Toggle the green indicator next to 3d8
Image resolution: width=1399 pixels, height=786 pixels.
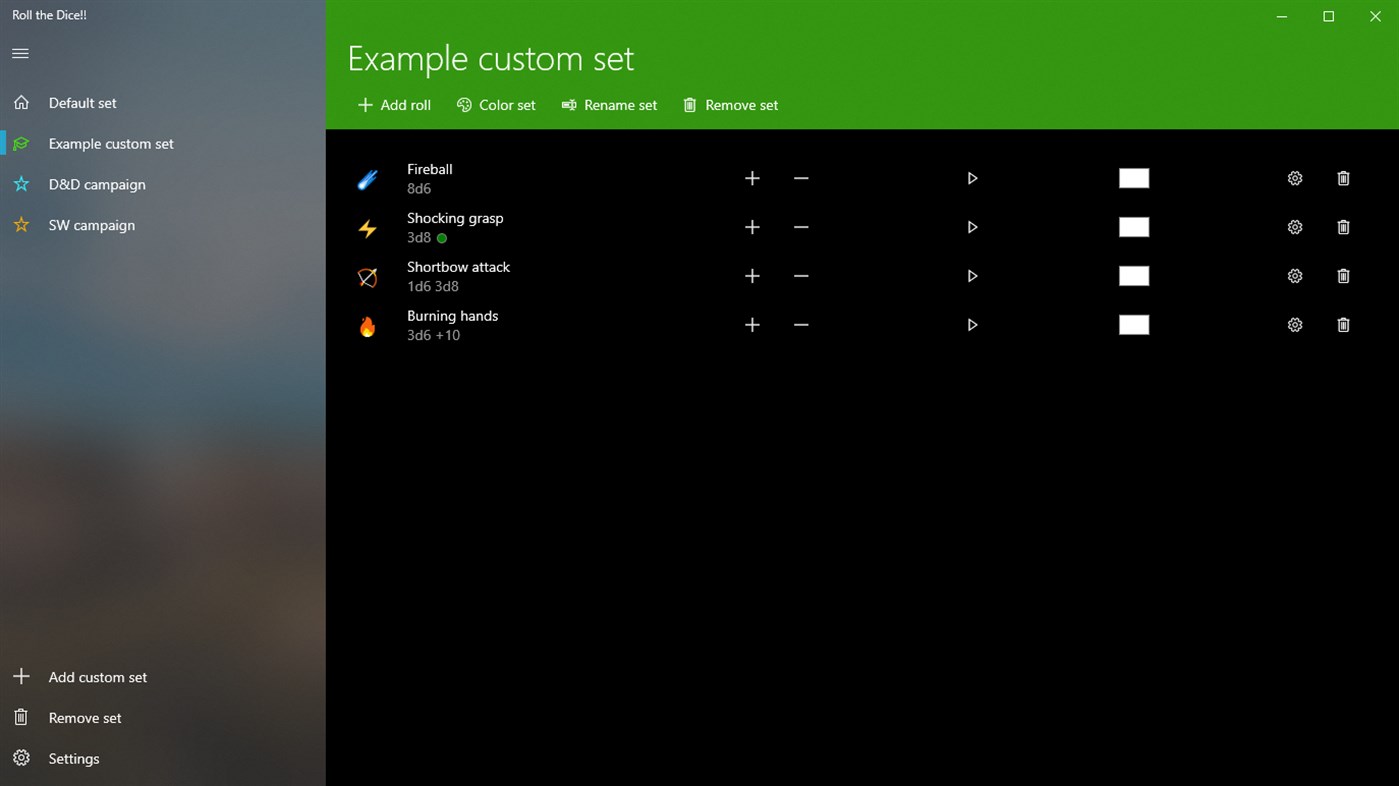[x=441, y=238]
